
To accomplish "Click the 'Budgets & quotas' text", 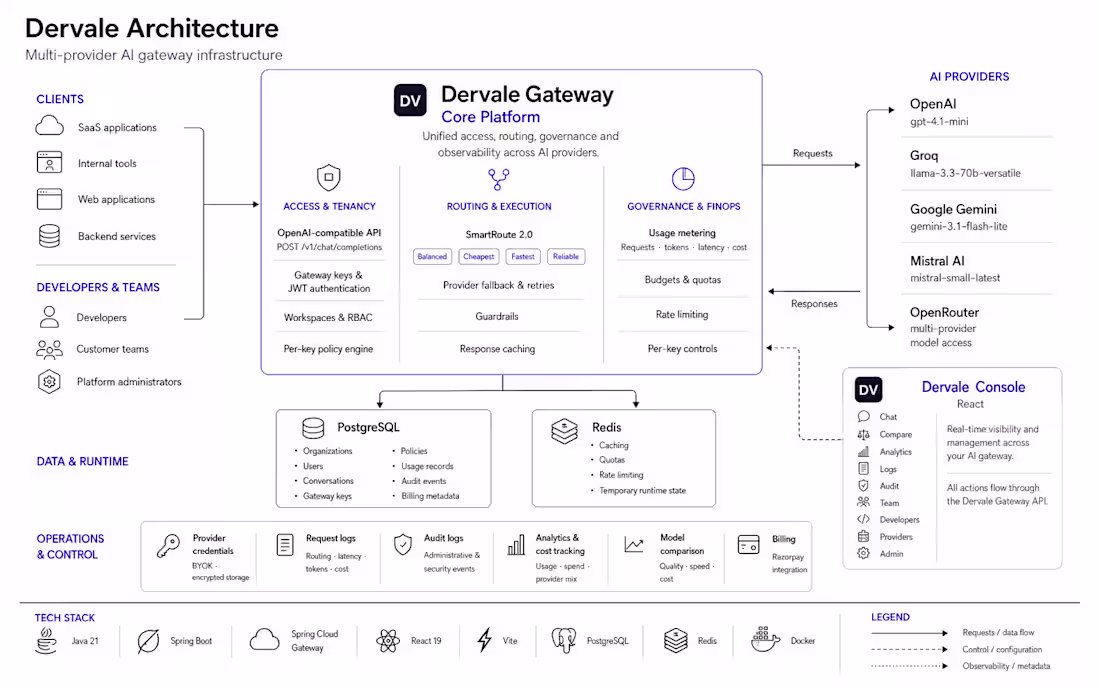I will tap(683, 280).
